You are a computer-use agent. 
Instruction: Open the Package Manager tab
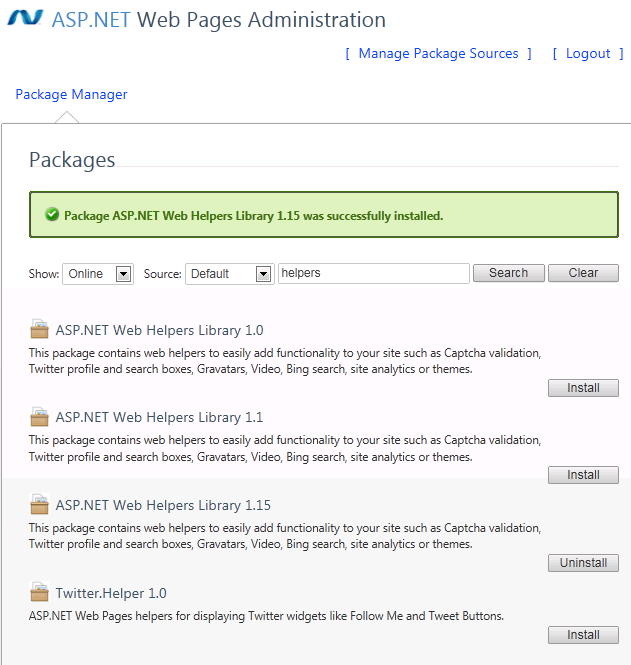71,94
